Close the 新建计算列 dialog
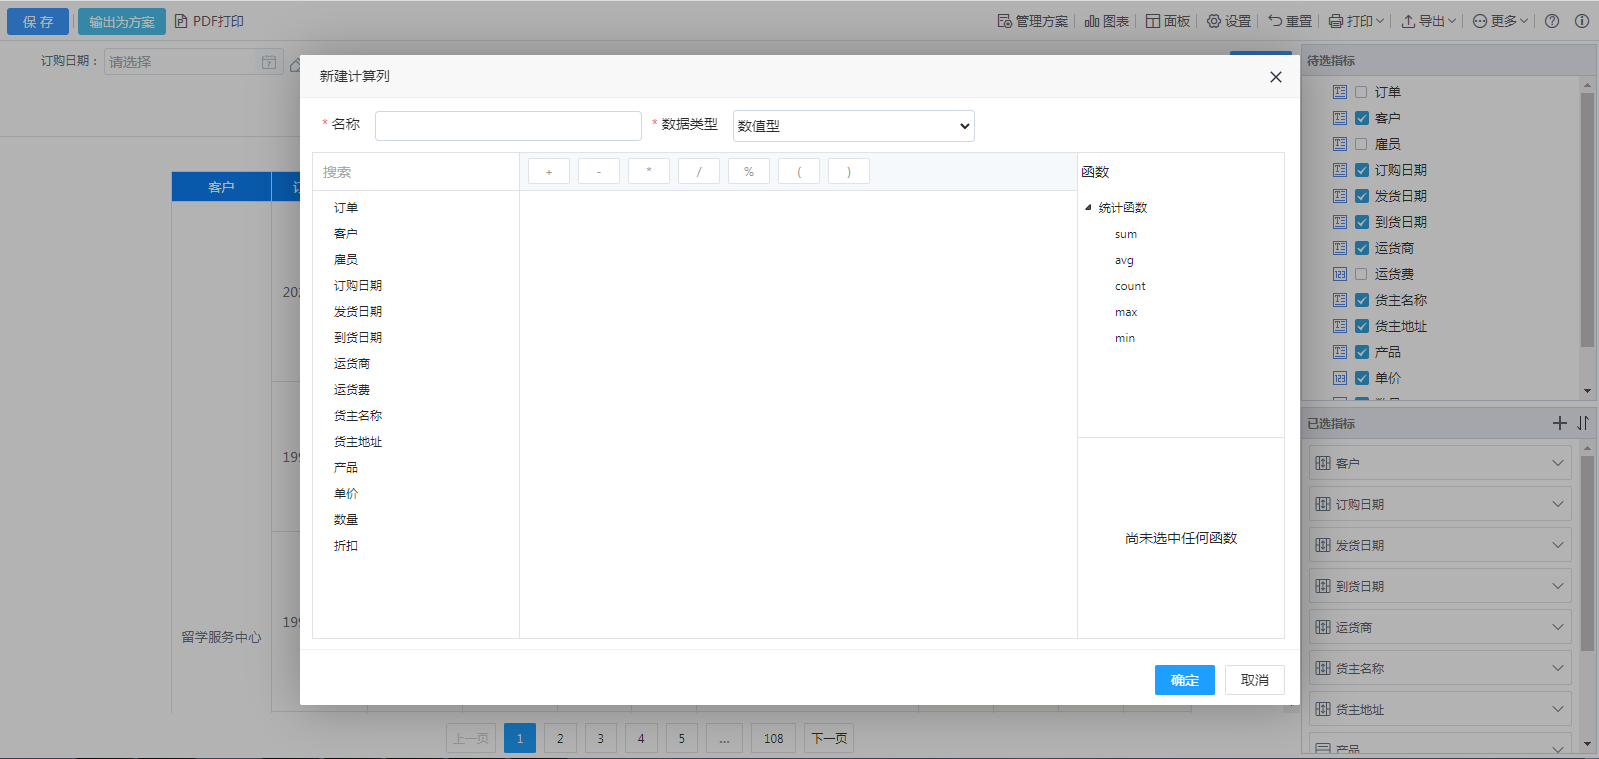The height and width of the screenshot is (759, 1599). (x=1275, y=77)
